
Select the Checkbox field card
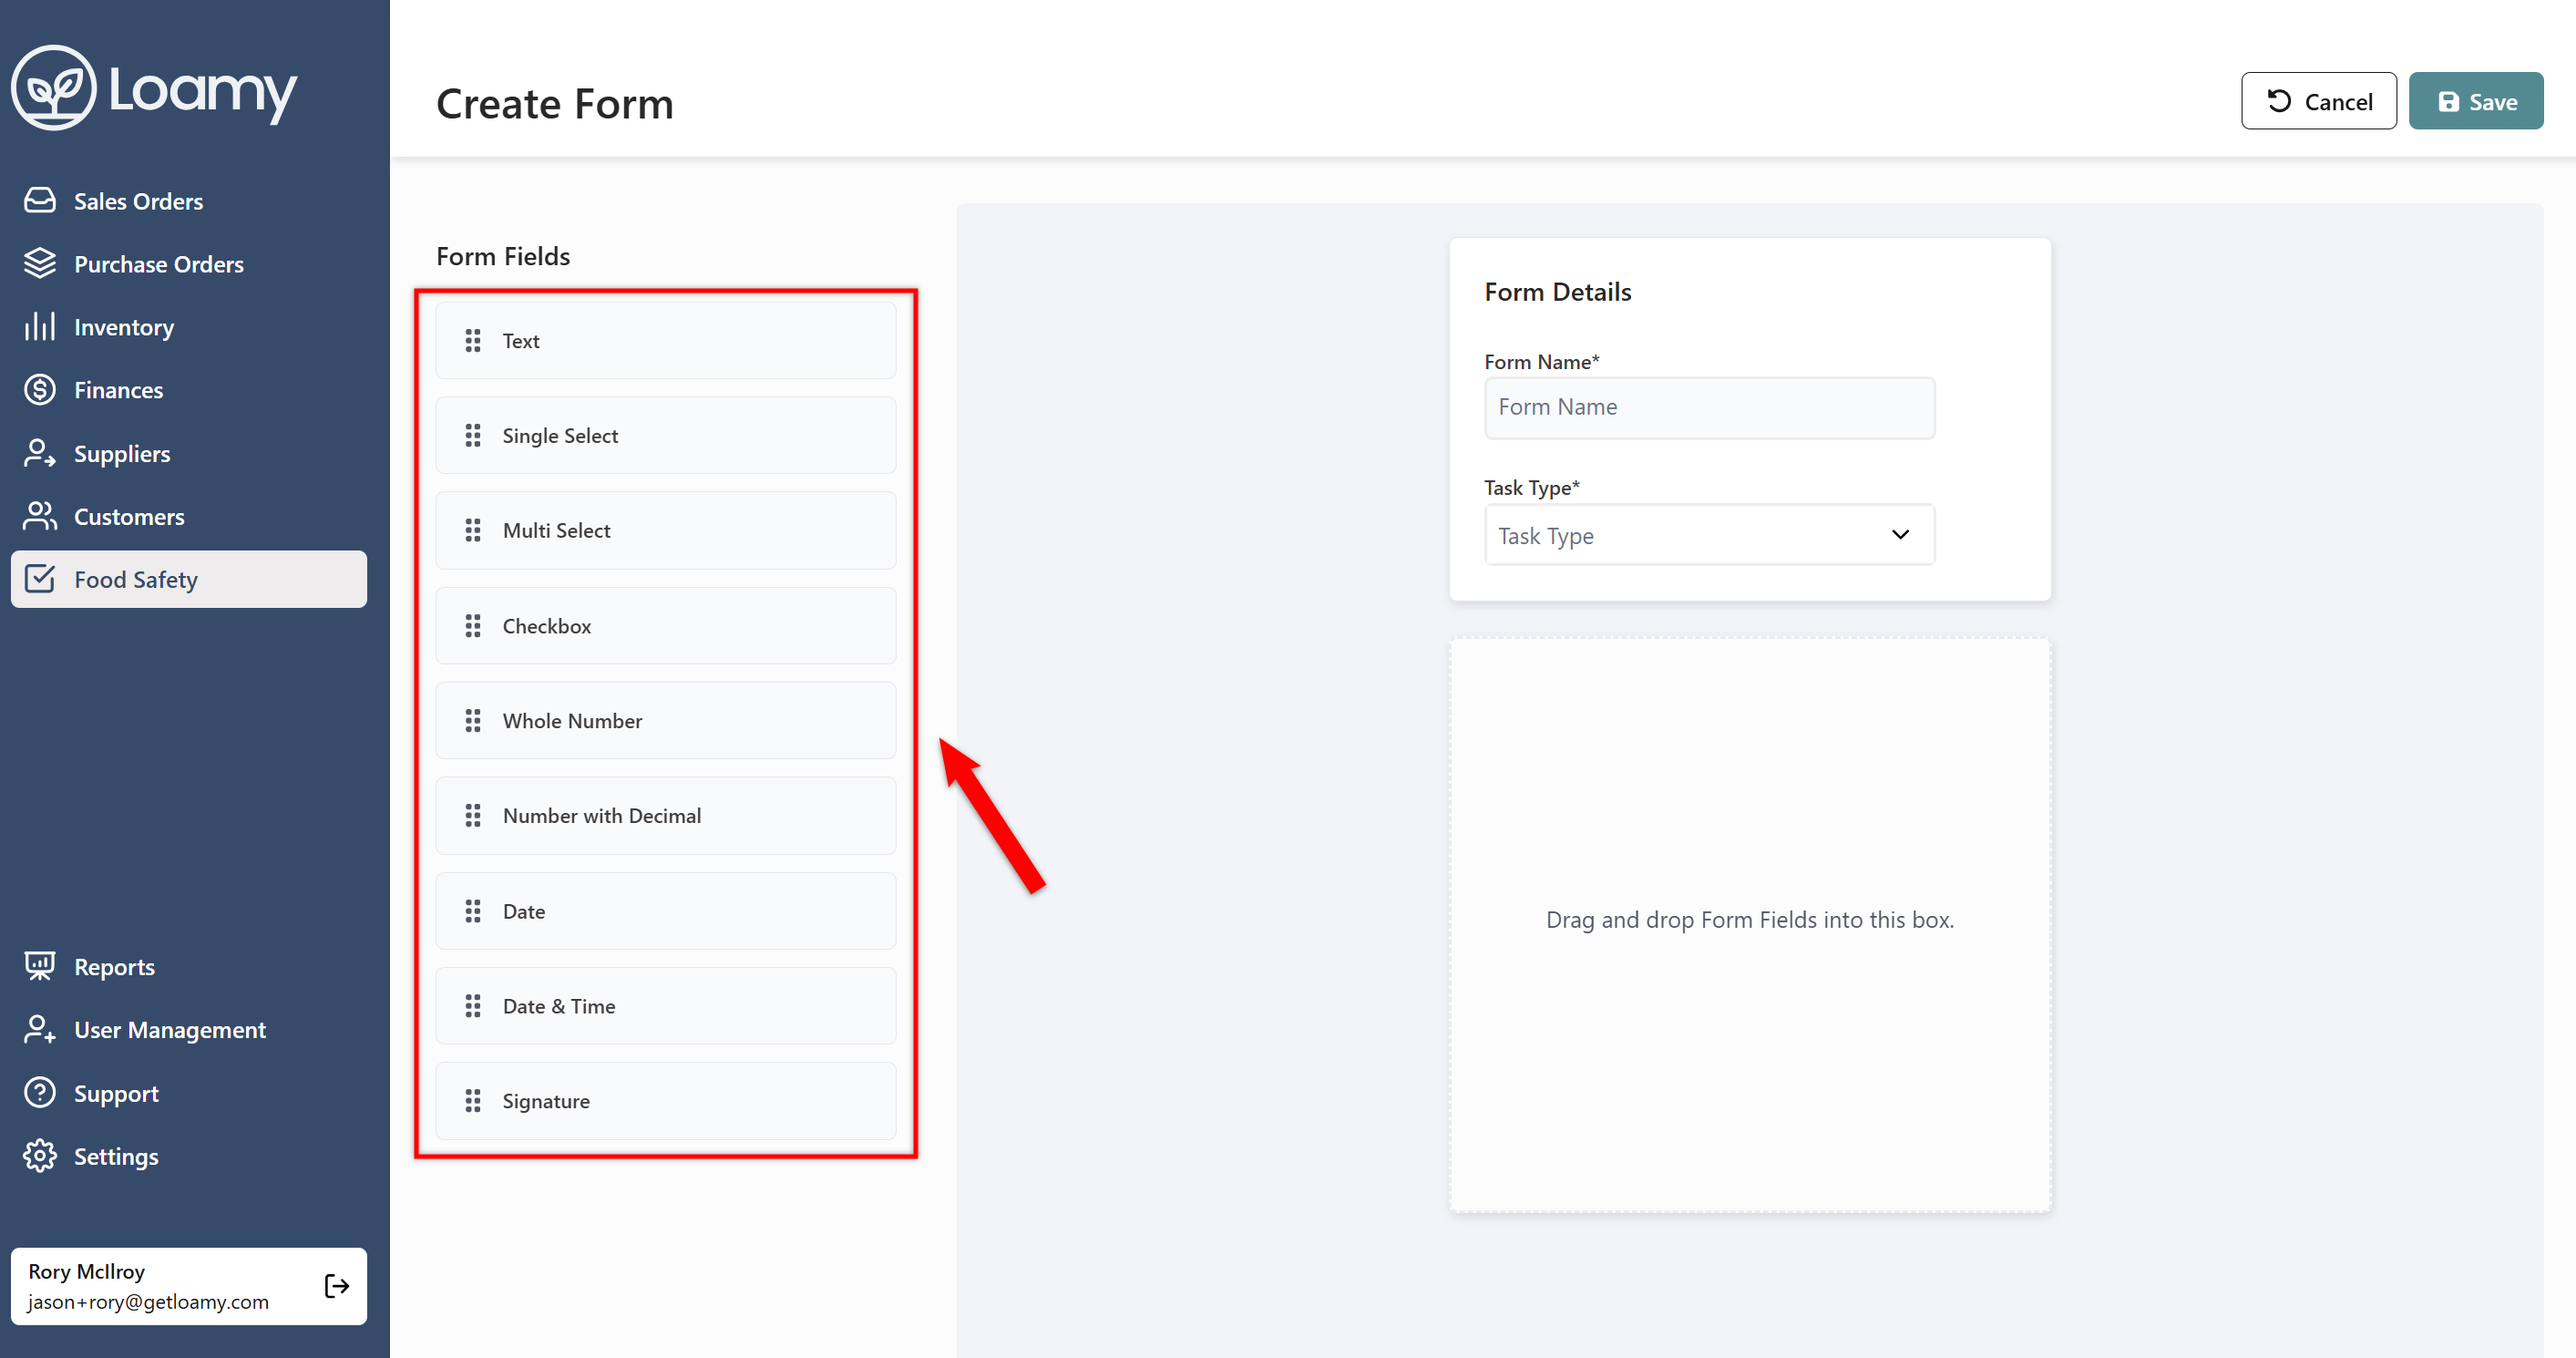[665, 626]
